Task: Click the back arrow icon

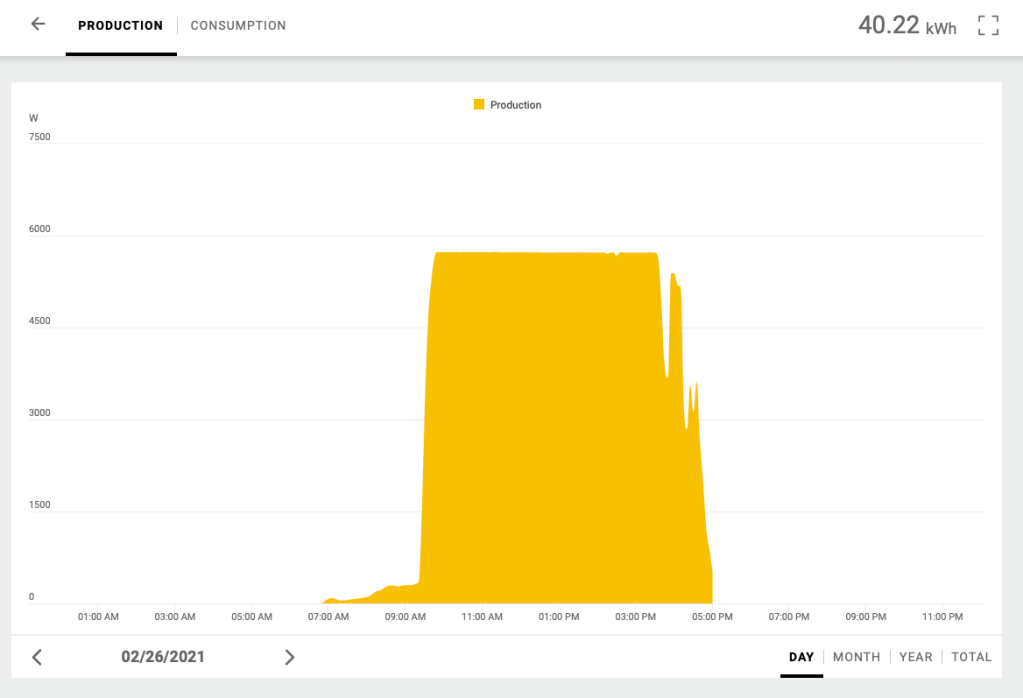Action: coord(38,24)
